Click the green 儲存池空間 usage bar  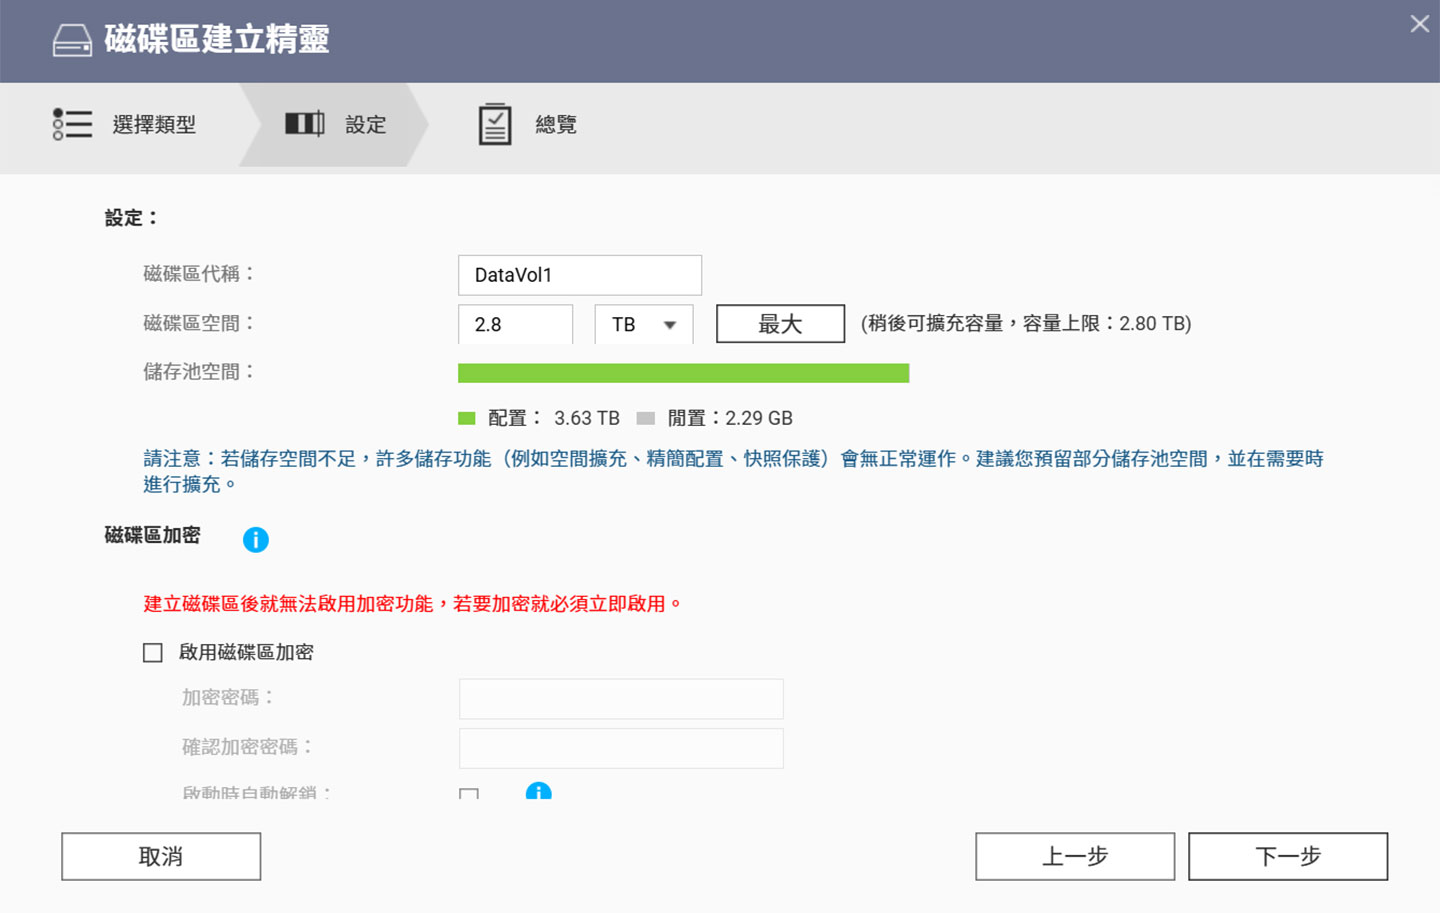[683, 373]
